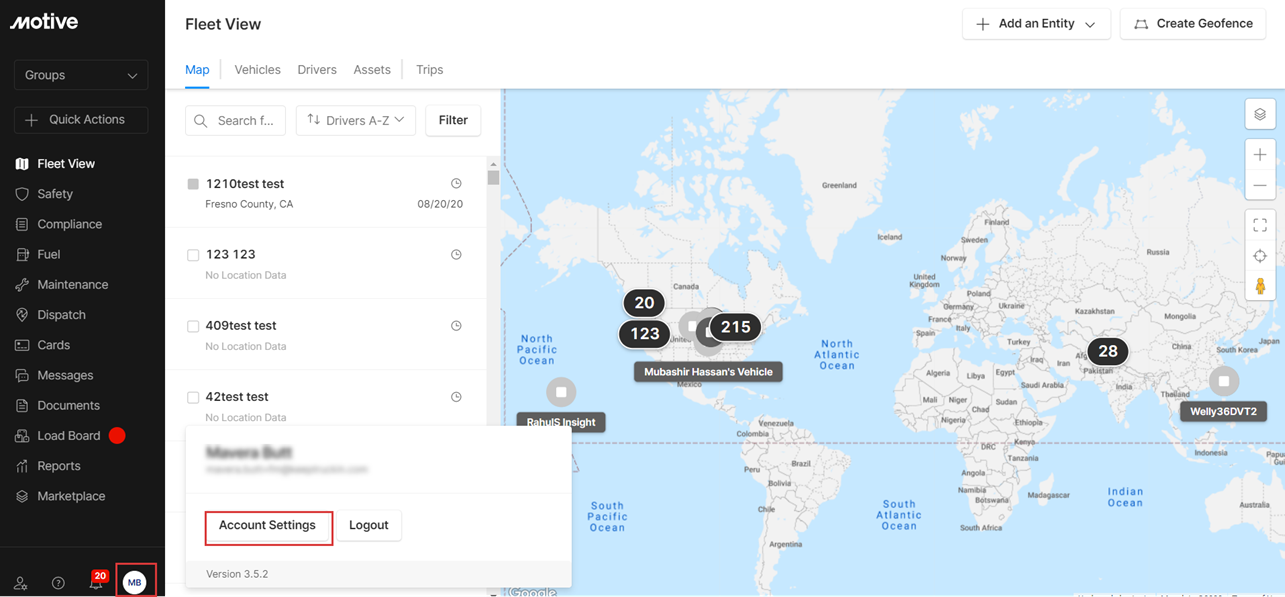Click the 08/20/20 date text
The height and width of the screenshot is (597, 1285).
[440, 204]
